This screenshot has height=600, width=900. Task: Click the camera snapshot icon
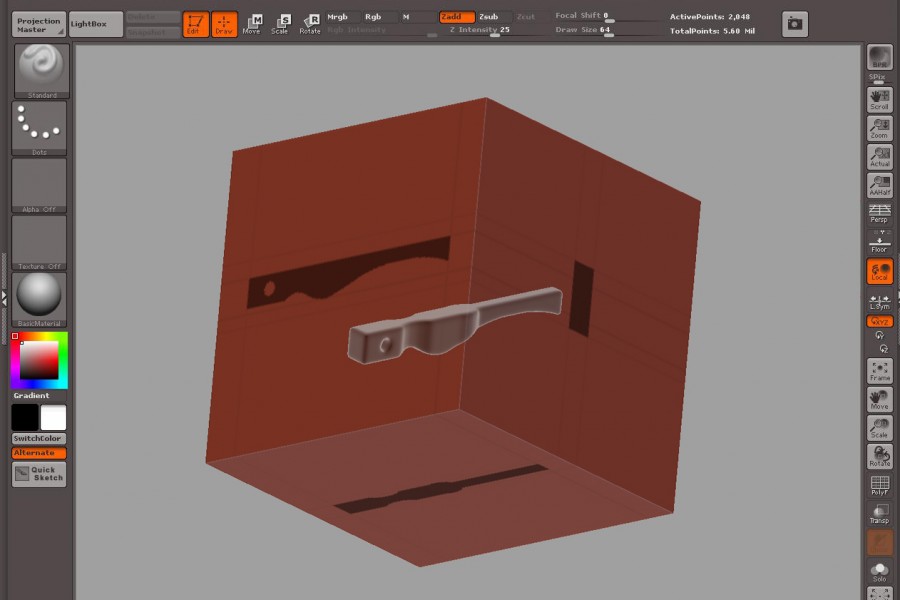pos(794,23)
